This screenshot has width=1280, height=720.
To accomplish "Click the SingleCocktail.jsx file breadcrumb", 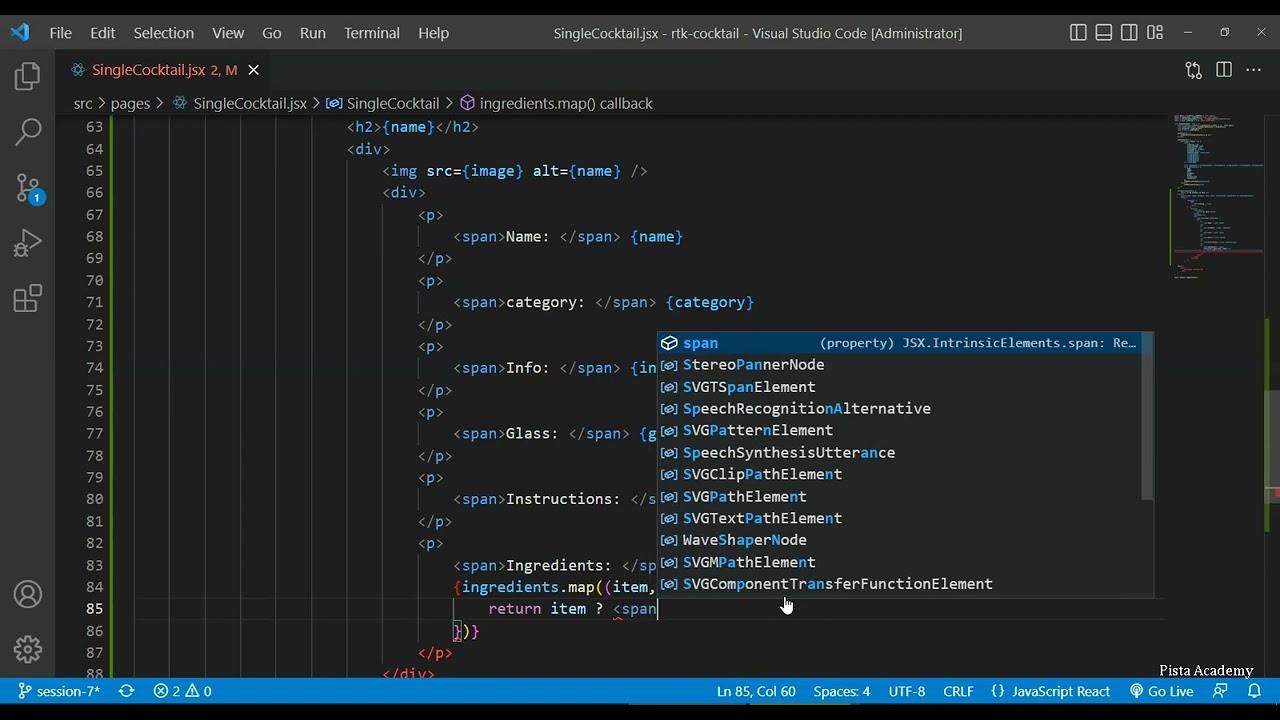I will [240, 103].
